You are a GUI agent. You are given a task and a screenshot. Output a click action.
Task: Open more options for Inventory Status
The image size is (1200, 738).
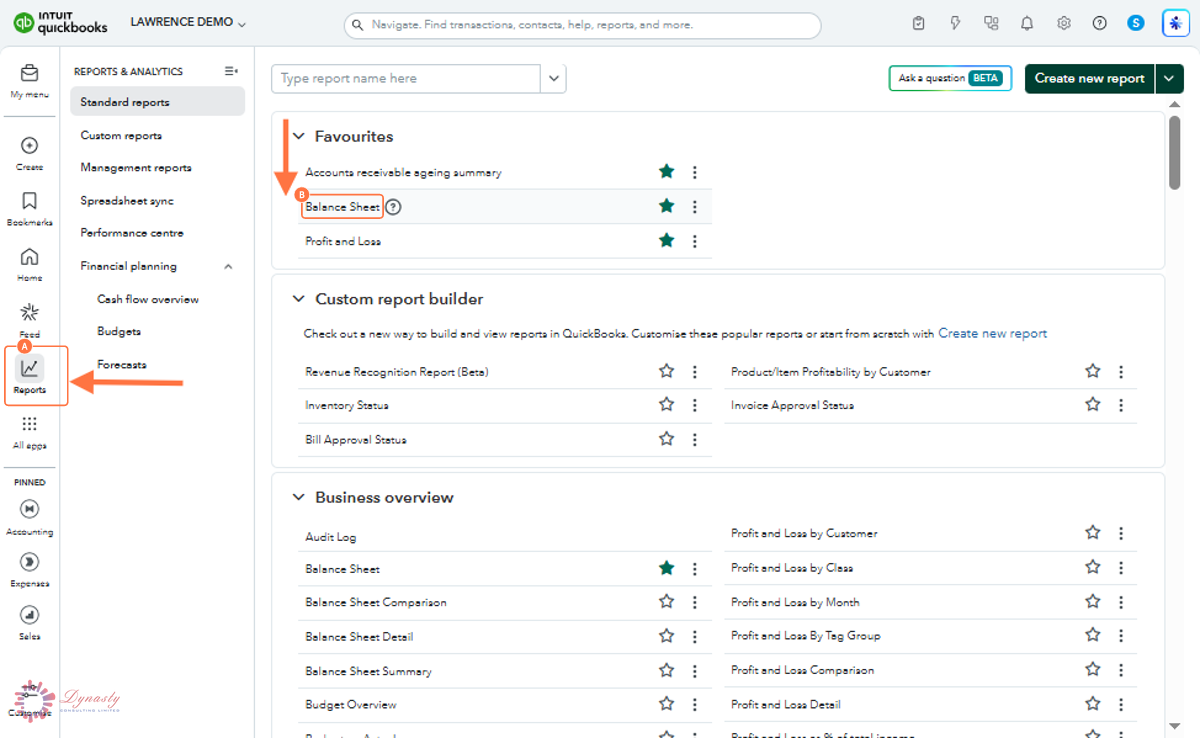pos(695,405)
